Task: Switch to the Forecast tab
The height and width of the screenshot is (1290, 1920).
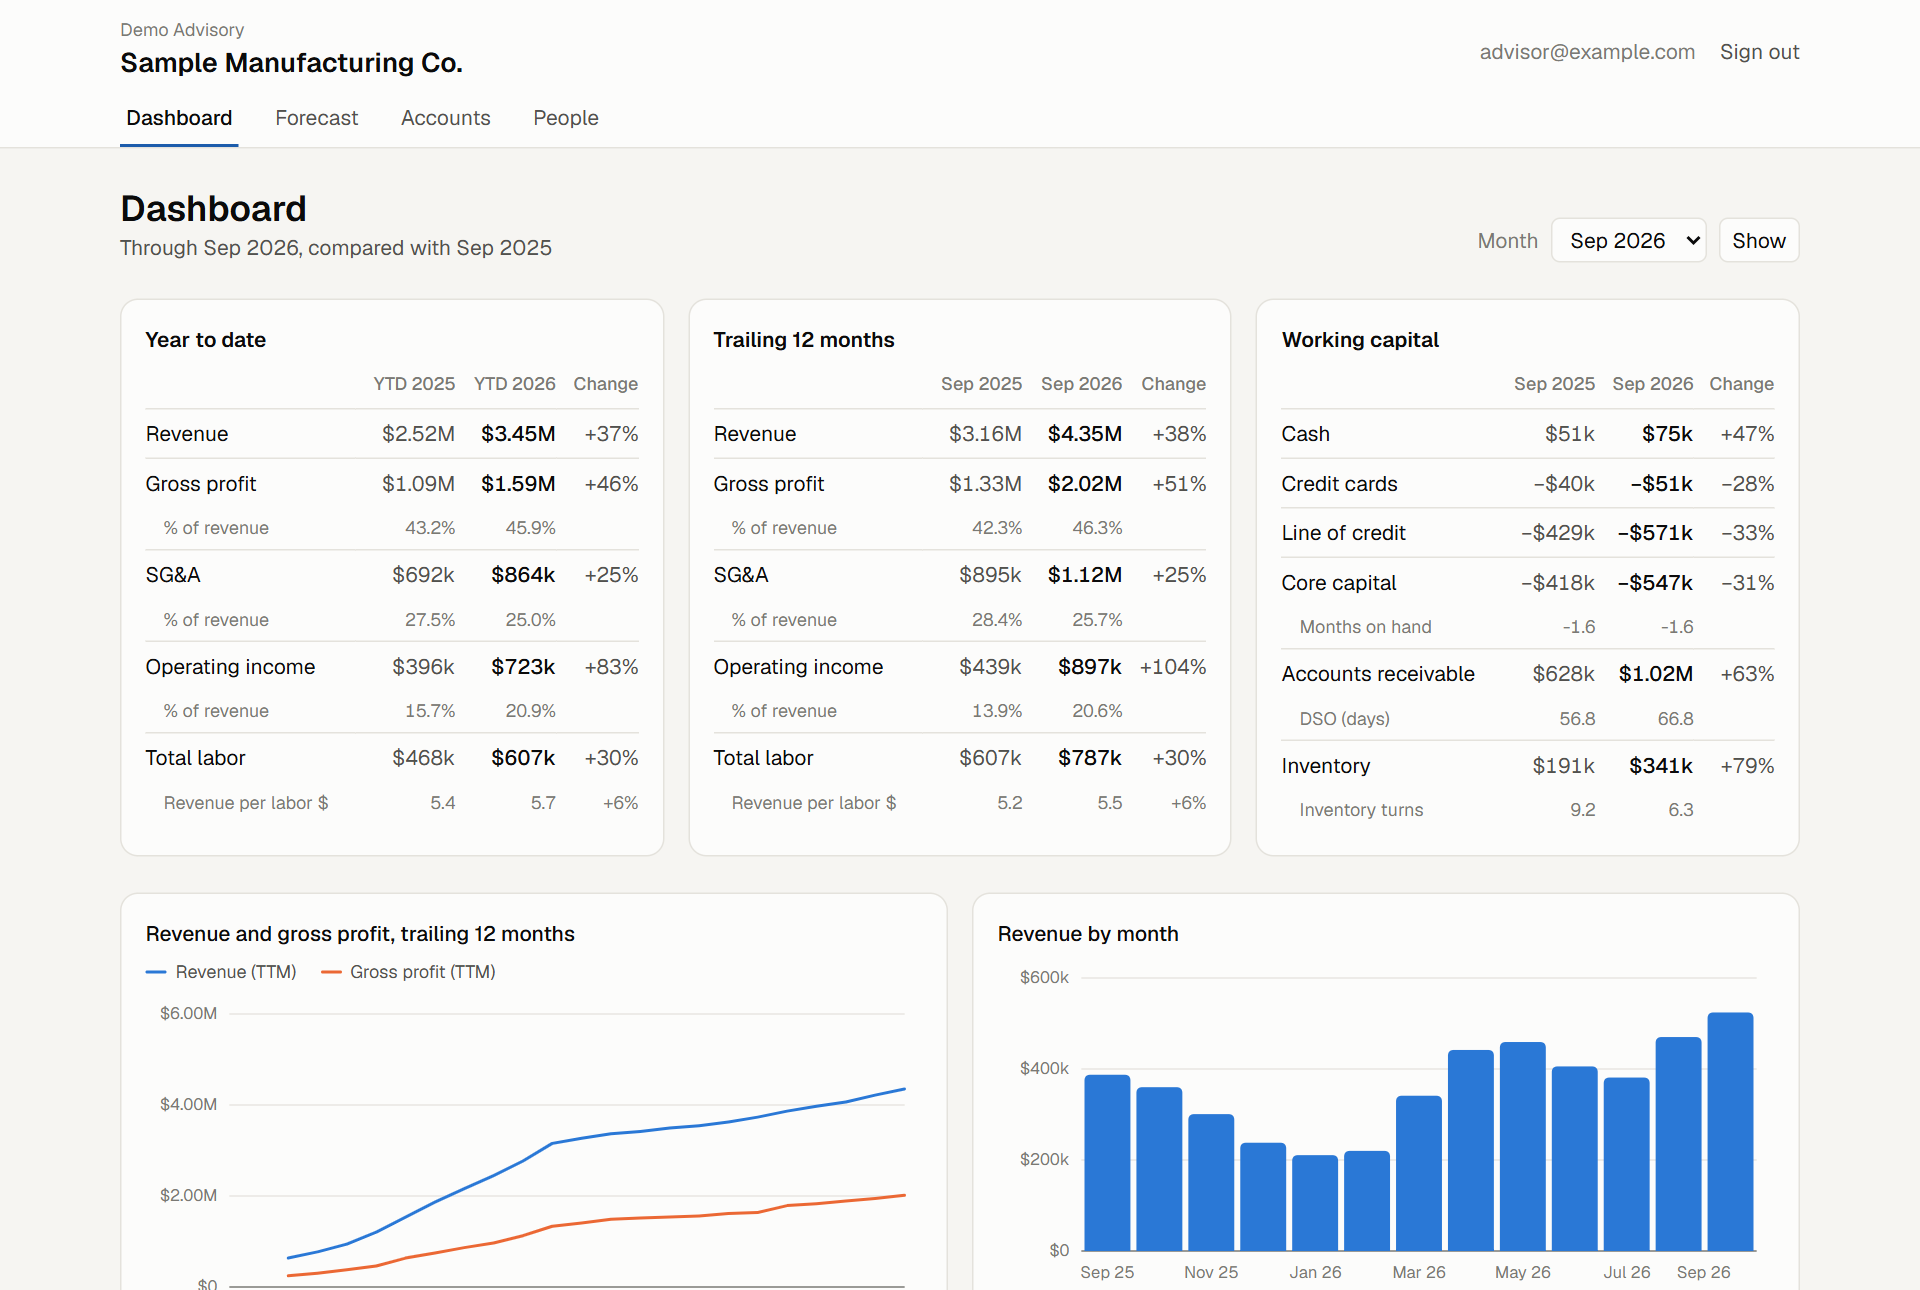Action: click(x=316, y=118)
